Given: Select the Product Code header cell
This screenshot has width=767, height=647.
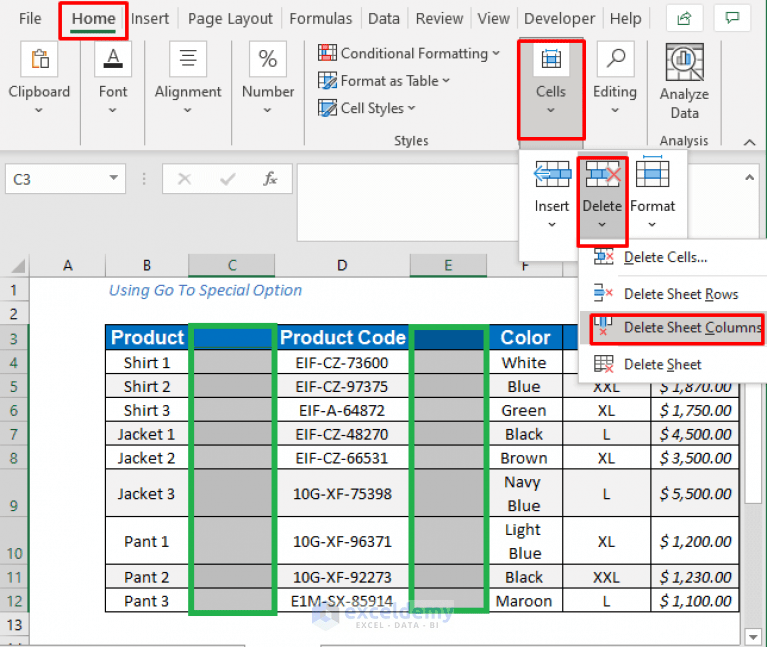Looking at the screenshot, I should click(343, 337).
